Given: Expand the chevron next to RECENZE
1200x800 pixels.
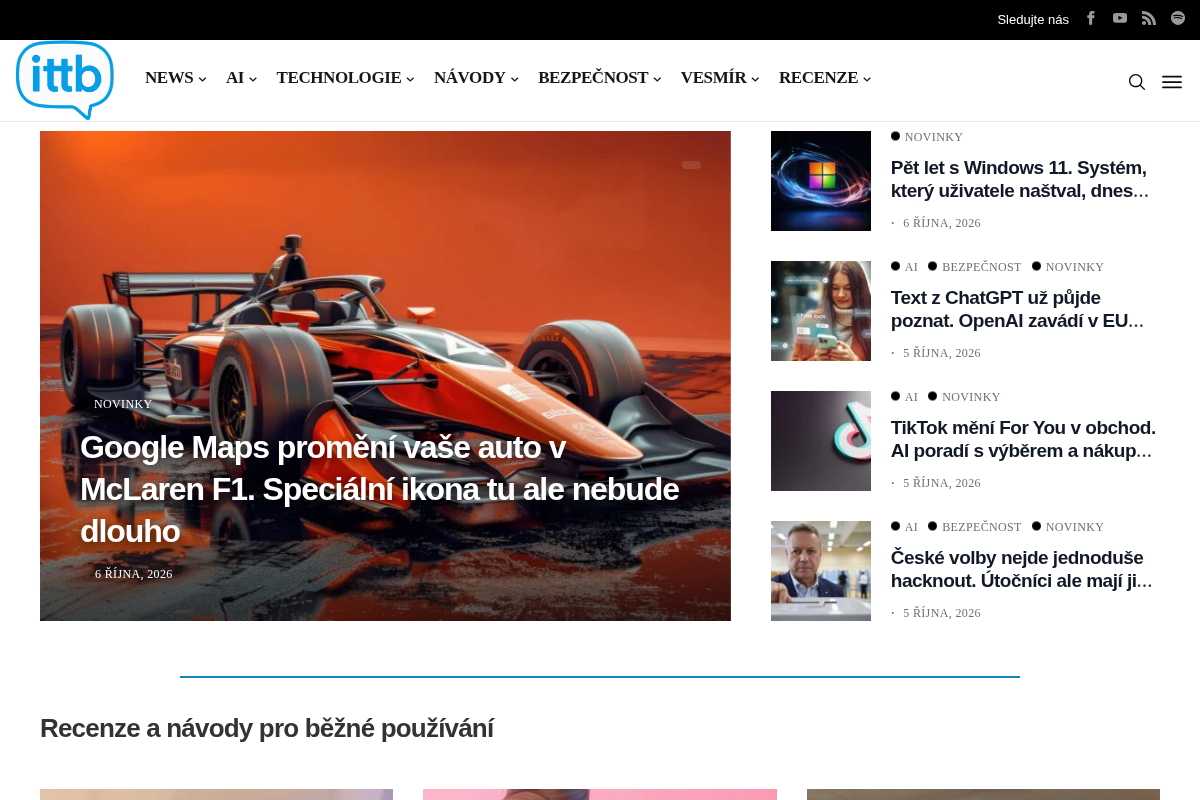Looking at the screenshot, I should tap(867, 79).
